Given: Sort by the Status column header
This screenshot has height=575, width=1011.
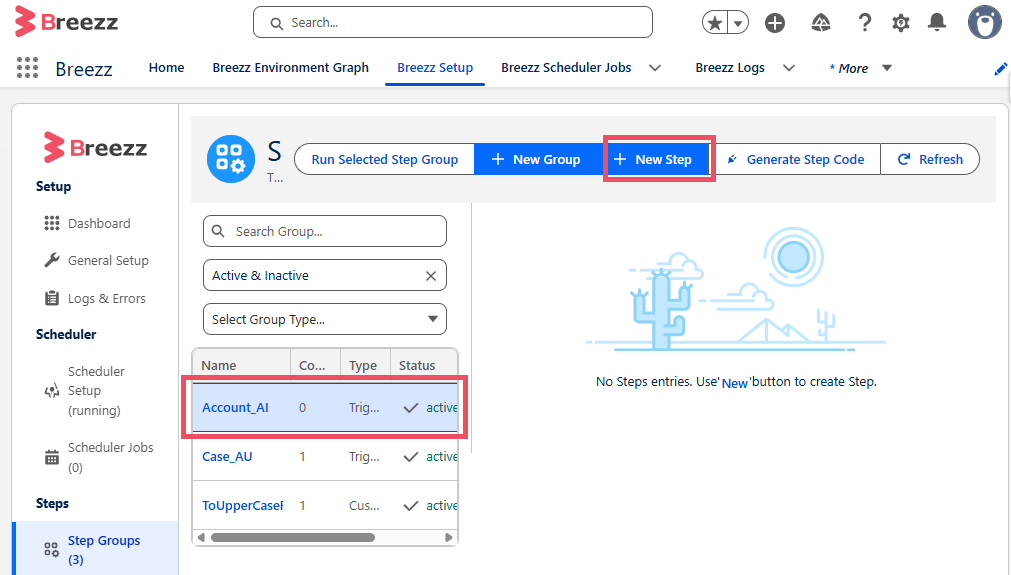Looking at the screenshot, I should coord(417,365).
